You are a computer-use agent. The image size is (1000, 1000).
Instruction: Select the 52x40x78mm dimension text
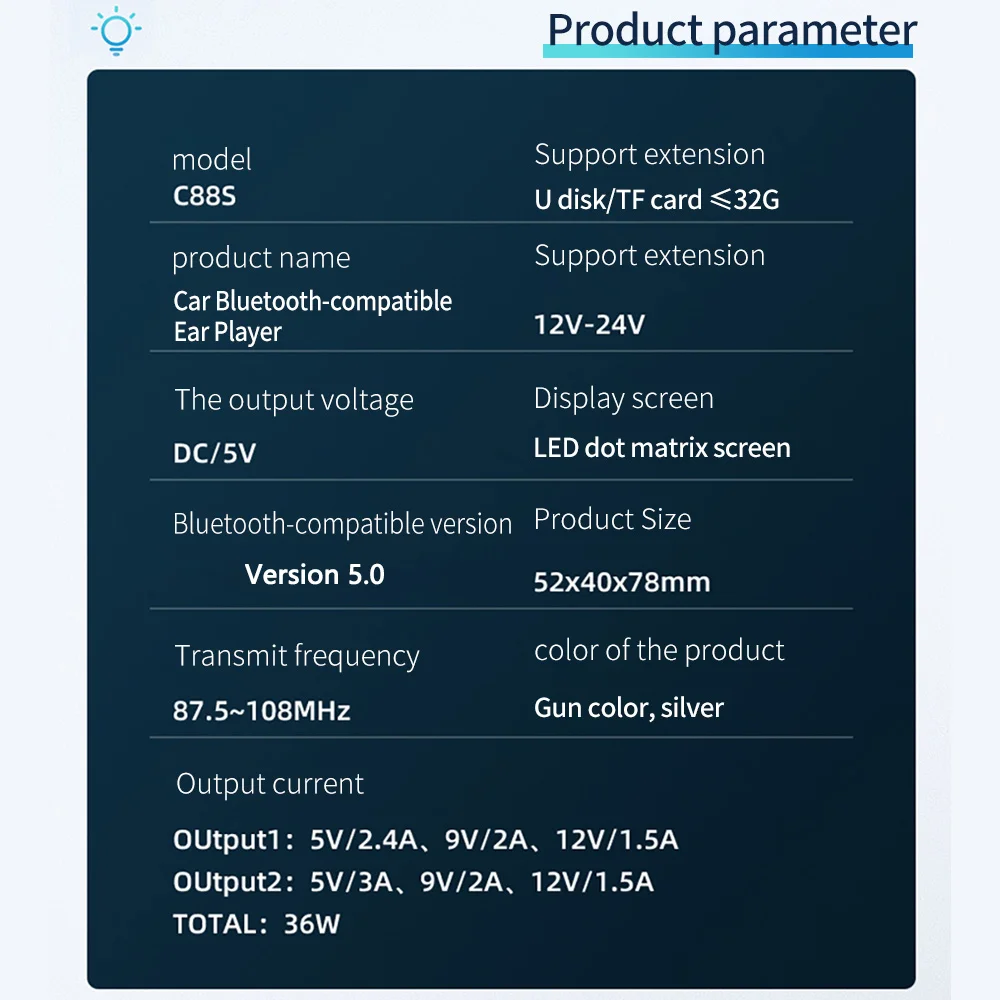(x=622, y=582)
